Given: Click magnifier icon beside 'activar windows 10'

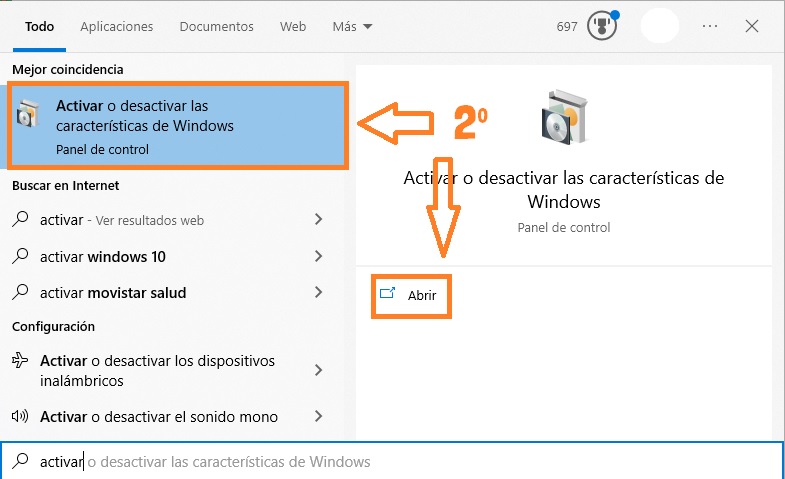Looking at the screenshot, I should pyautogui.click(x=20, y=256).
